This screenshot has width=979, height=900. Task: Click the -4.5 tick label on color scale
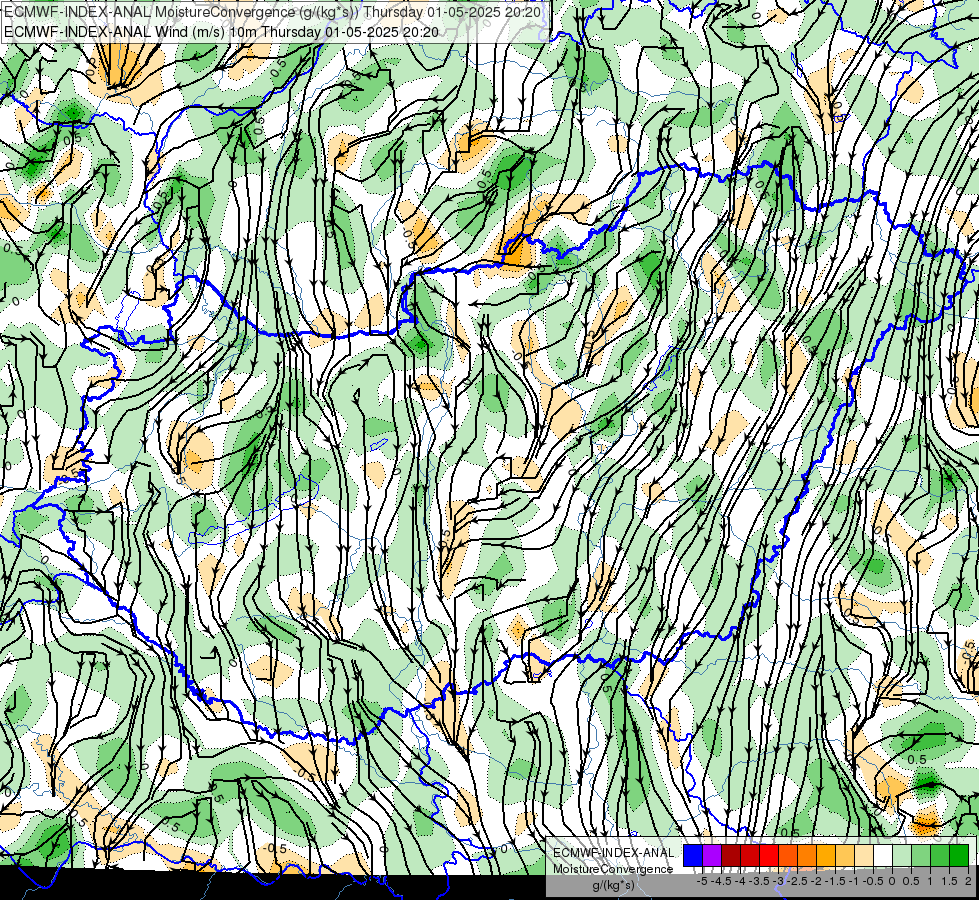[x=721, y=881]
